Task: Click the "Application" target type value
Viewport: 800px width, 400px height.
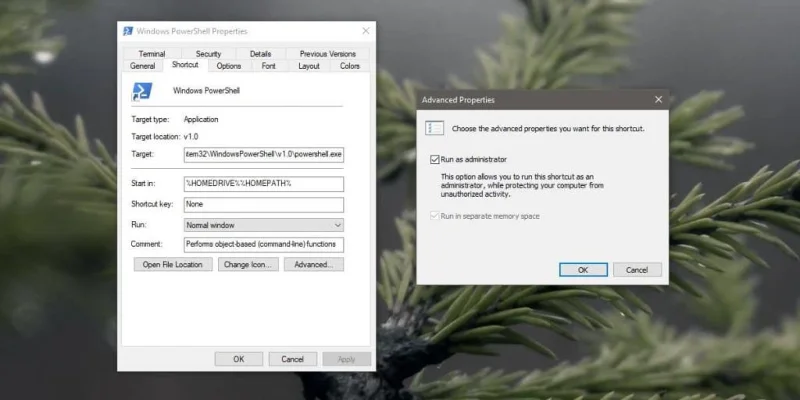Action: [x=201, y=119]
